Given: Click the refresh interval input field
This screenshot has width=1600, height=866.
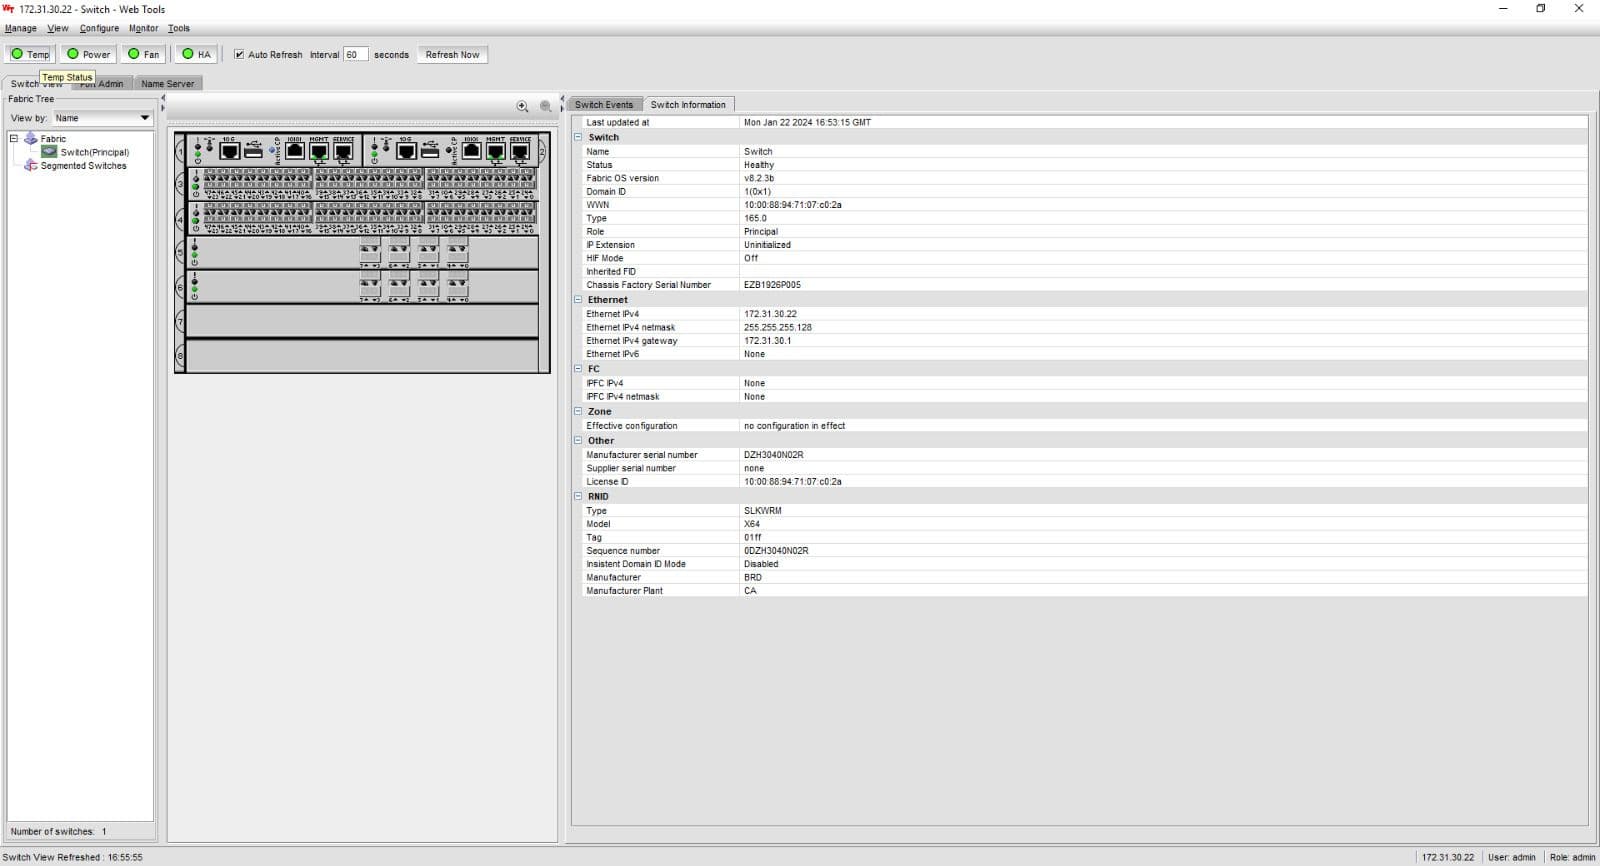Looking at the screenshot, I should tap(355, 54).
